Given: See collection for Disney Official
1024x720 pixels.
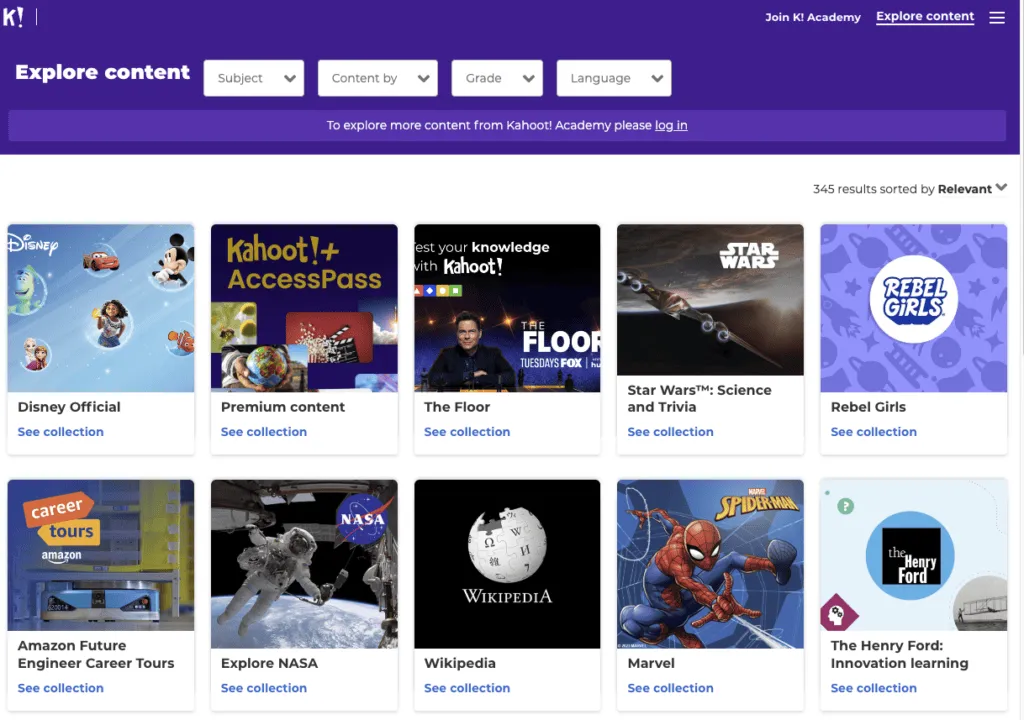Looking at the screenshot, I should [60, 432].
